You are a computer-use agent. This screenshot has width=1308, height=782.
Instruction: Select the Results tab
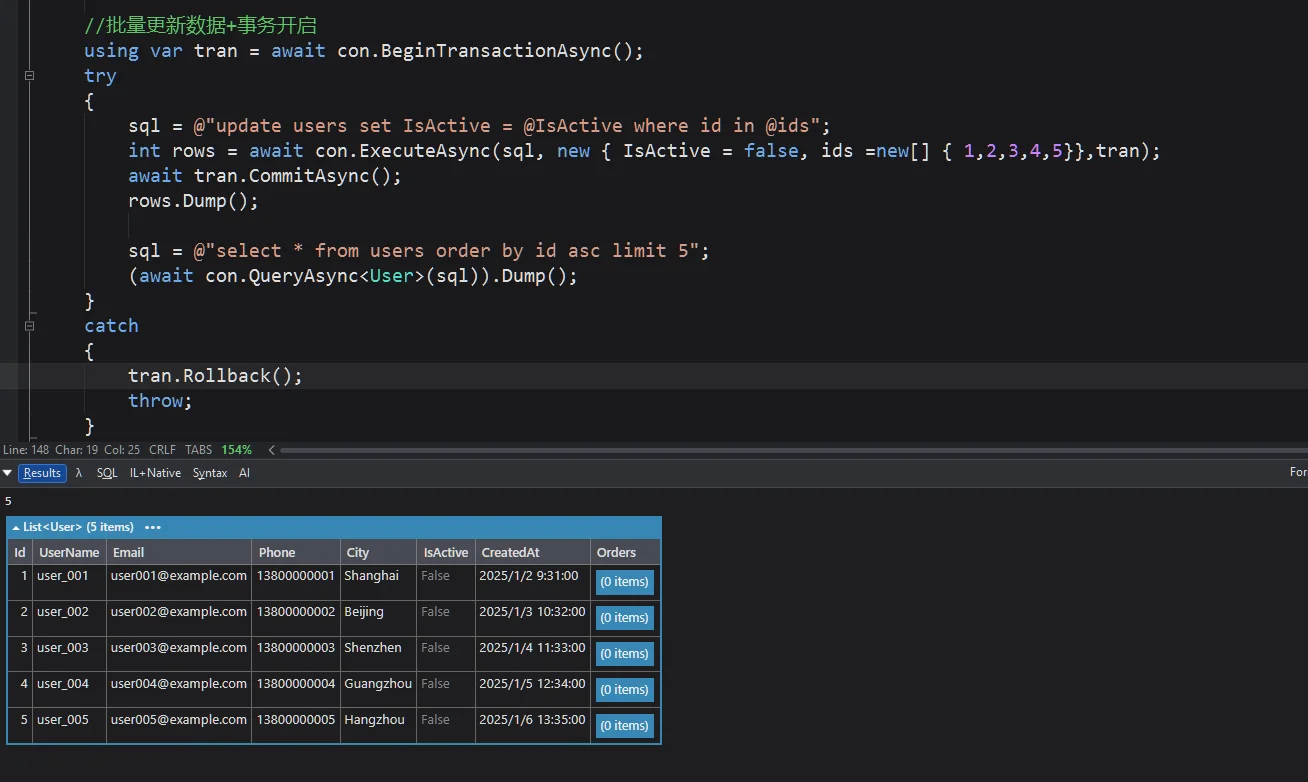(x=42, y=473)
